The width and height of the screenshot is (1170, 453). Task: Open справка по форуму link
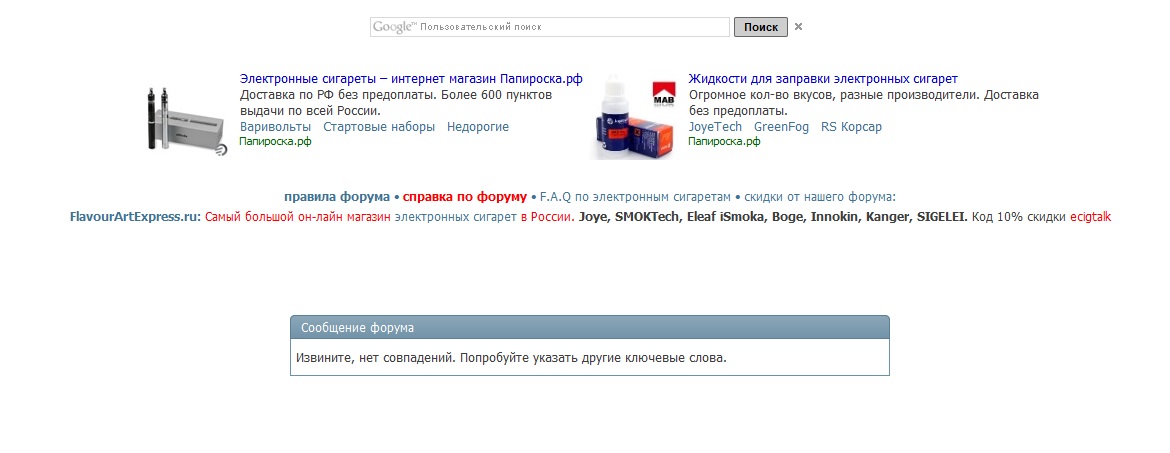[x=465, y=197]
